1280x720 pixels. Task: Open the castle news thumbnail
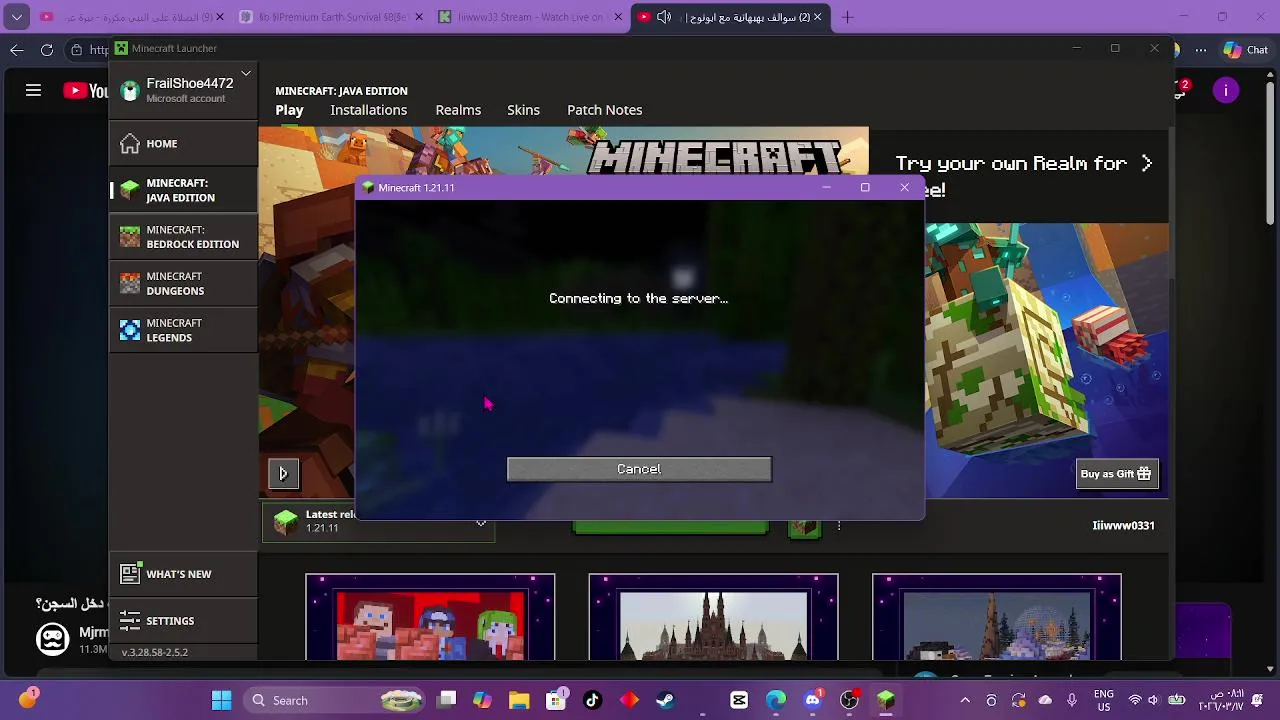coord(713,618)
